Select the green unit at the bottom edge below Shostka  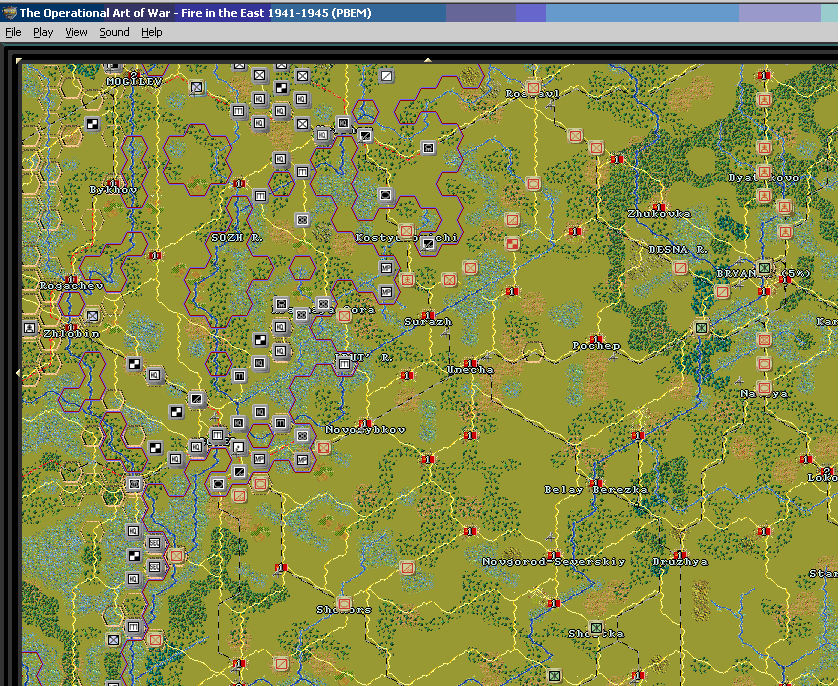554,676
